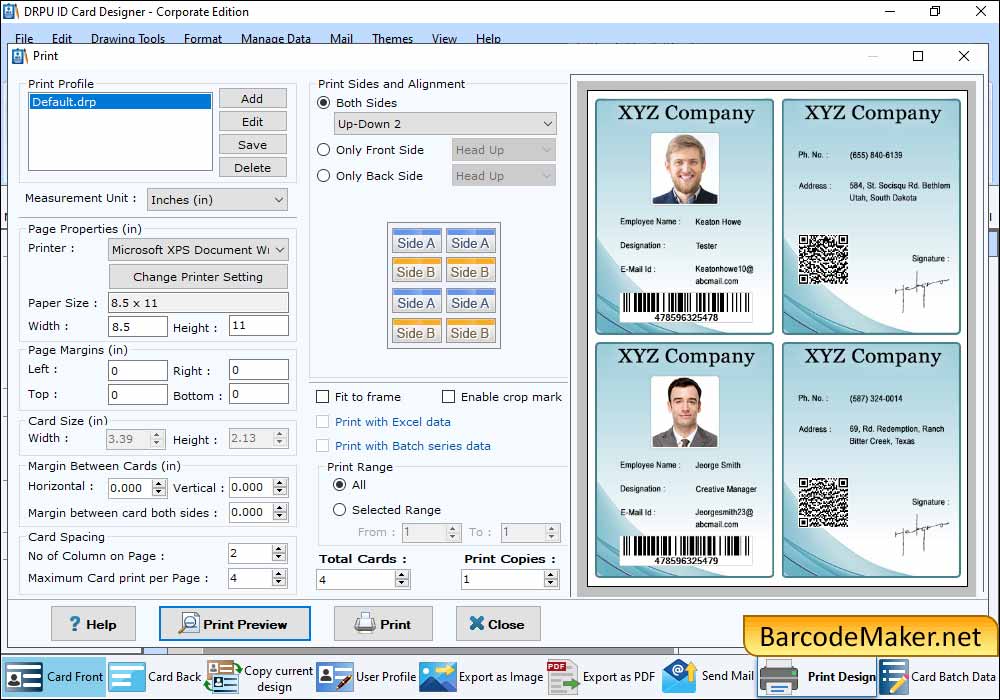Click Horizontal margin spinner arrows
1000x700 pixels.
159,488
